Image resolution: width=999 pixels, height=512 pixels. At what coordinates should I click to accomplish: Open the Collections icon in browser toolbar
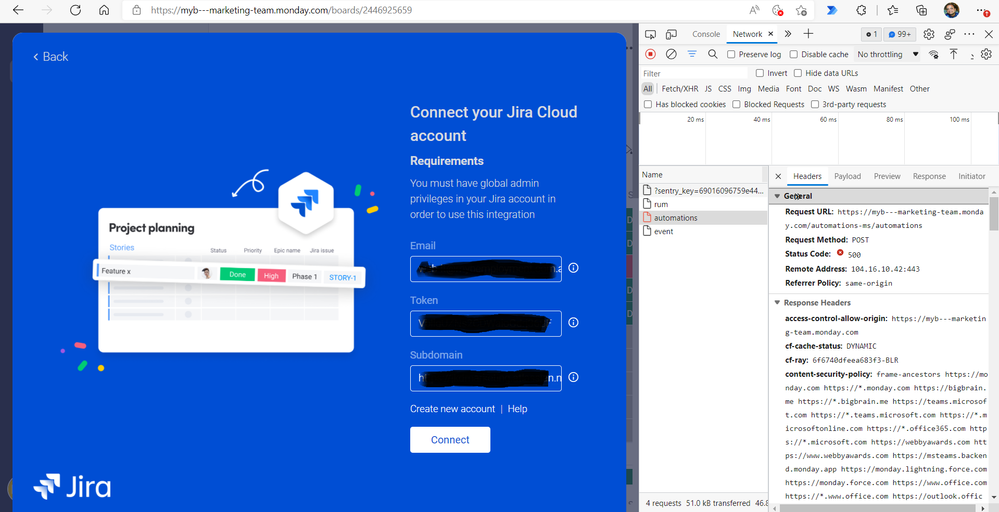click(x=921, y=10)
